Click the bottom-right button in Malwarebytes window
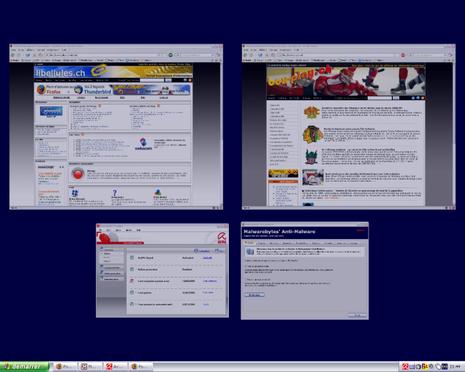Image resolution: width=465 pixels, height=372 pixels. [x=357, y=315]
